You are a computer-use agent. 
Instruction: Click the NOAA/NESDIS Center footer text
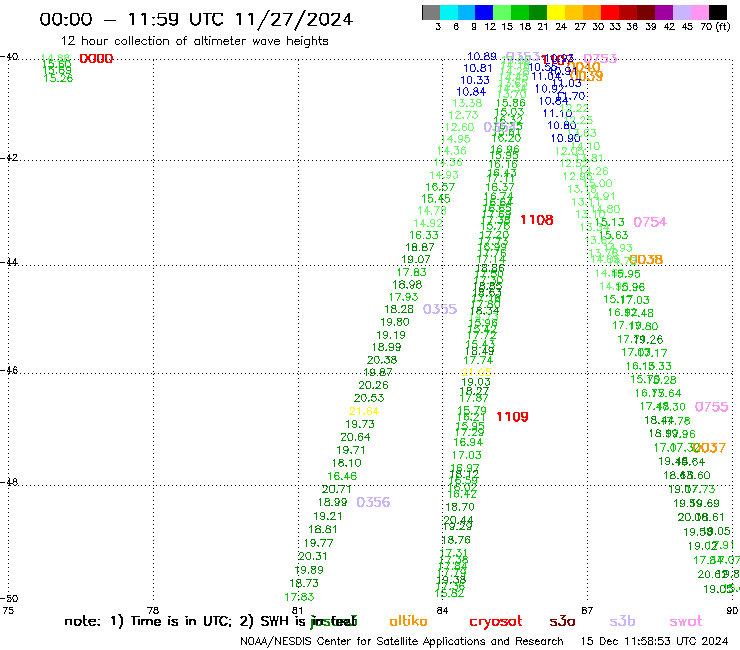point(402,642)
